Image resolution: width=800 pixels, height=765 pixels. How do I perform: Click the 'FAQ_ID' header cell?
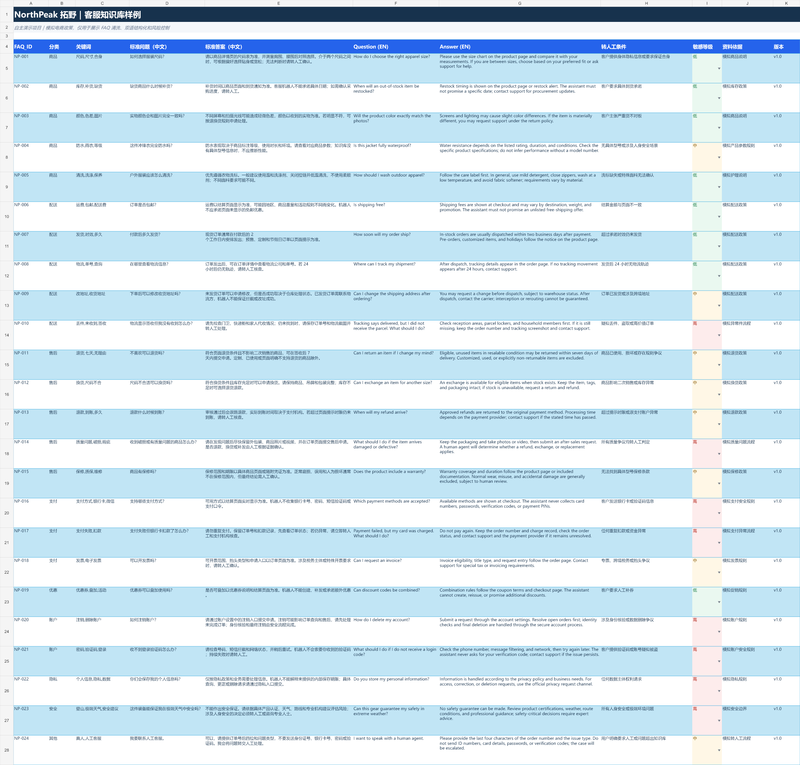(31, 46)
